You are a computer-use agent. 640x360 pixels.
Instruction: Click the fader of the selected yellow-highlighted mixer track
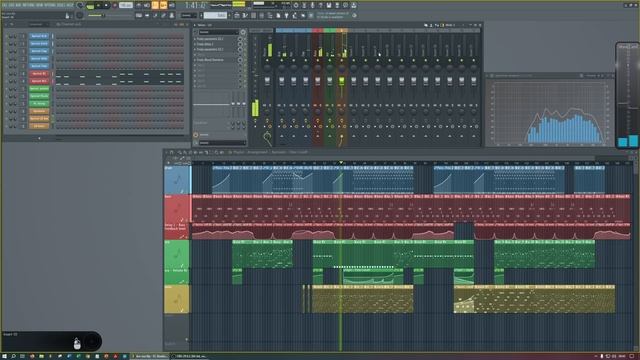point(342,80)
